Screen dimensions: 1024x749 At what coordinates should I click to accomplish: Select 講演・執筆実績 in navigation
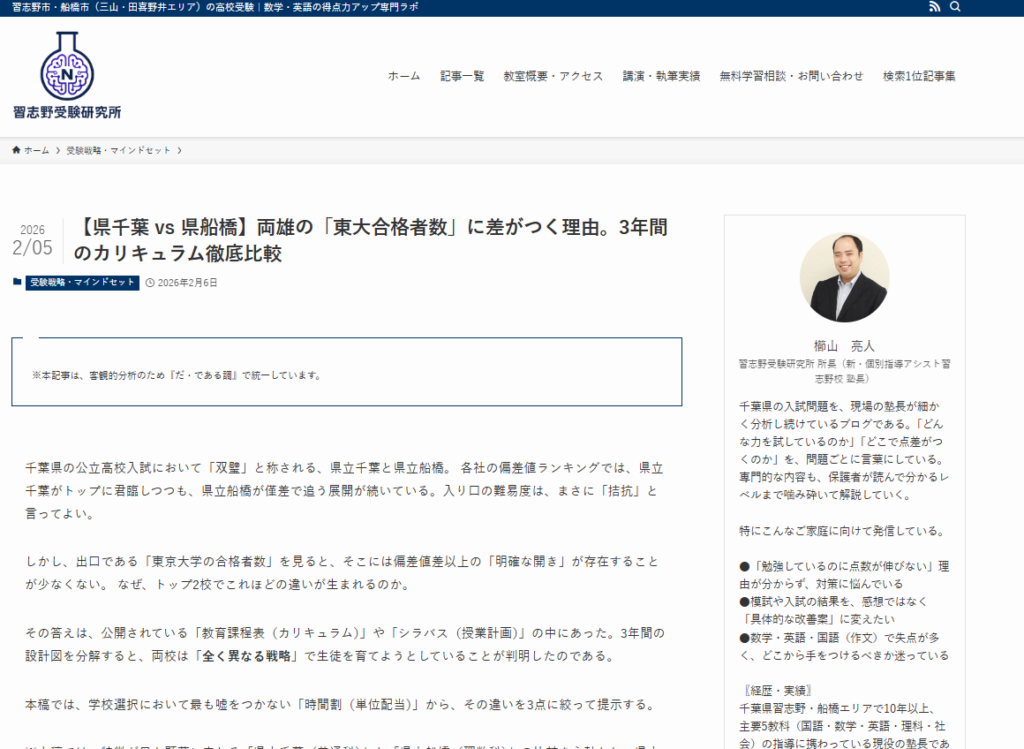661,76
